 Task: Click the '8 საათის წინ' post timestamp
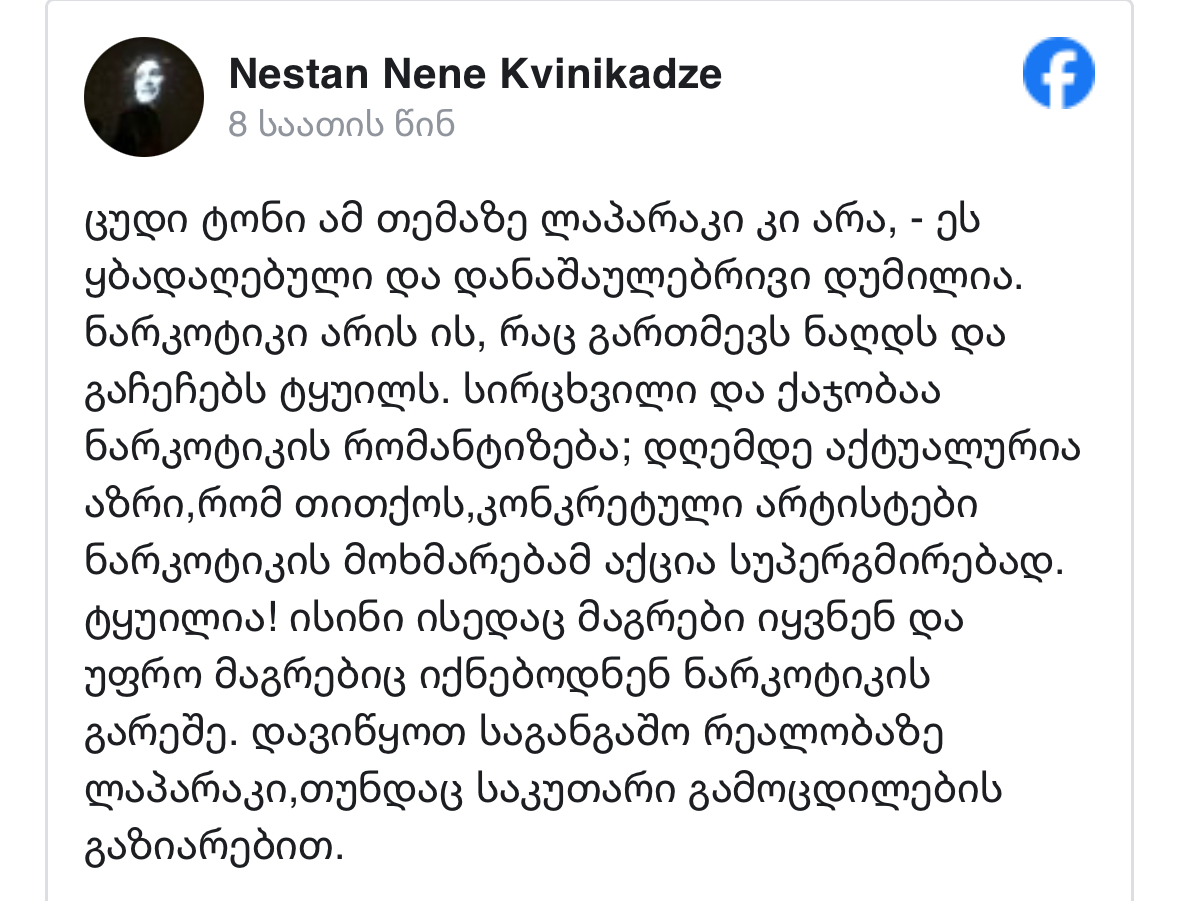(341, 125)
